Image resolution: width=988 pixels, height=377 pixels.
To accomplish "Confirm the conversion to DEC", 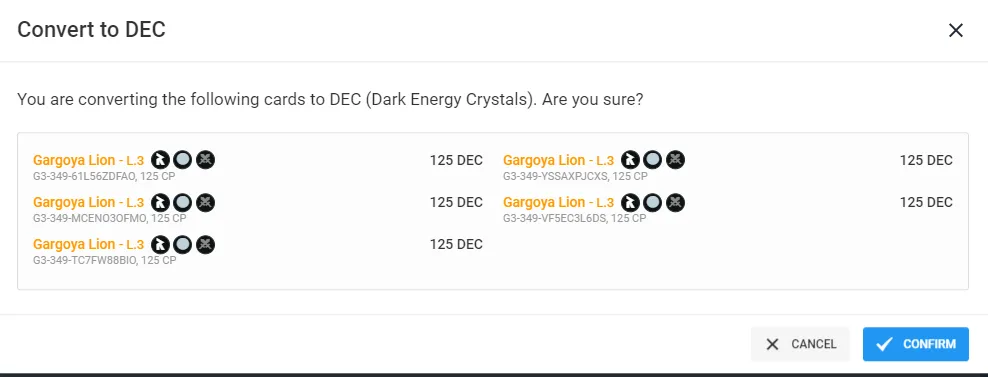I will (916, 344).
